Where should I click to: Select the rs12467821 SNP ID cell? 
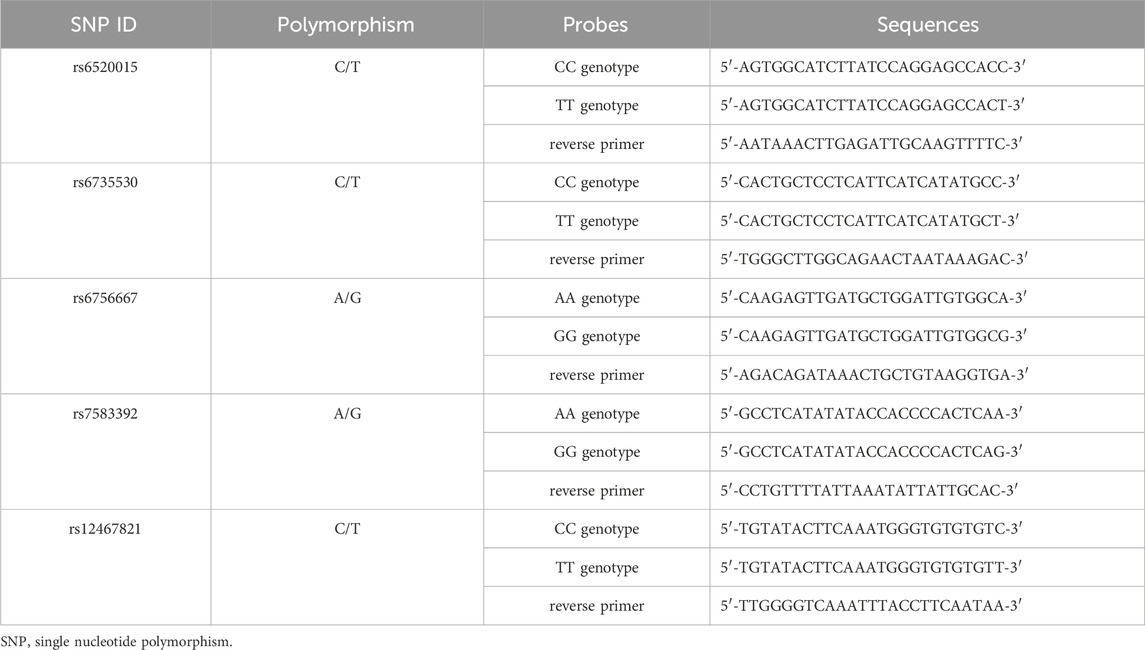point(105,529)
